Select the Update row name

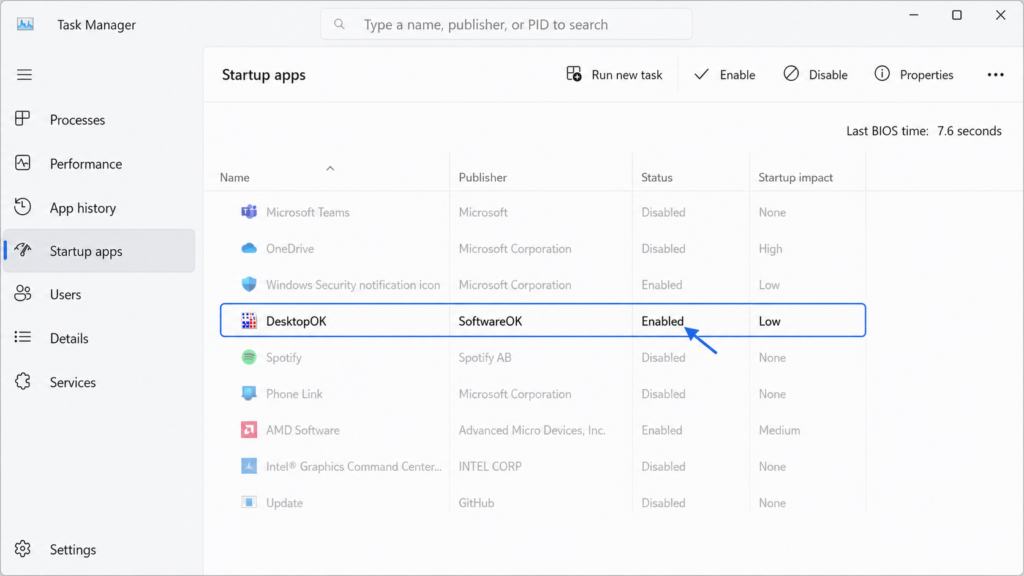(284, 503)
